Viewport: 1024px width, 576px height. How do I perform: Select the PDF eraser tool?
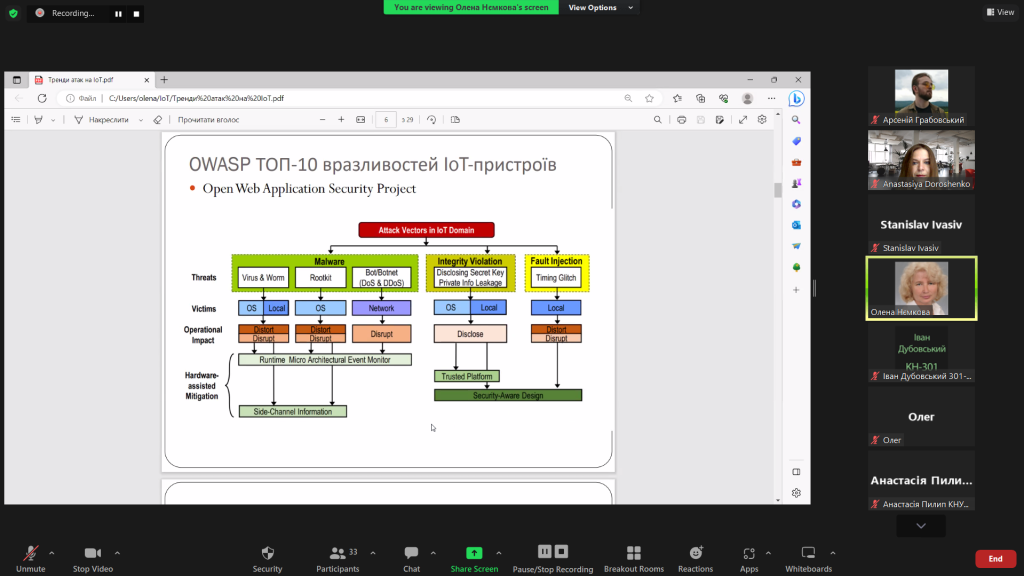click(157, 120)
